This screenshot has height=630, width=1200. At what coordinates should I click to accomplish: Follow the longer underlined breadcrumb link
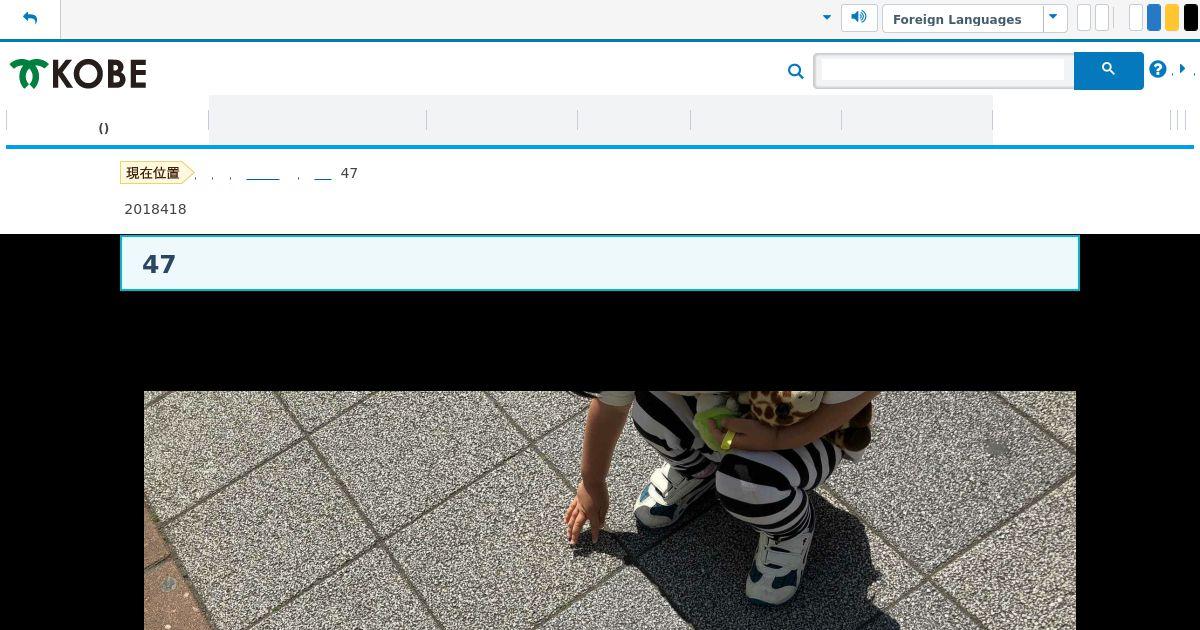(x=263, y=174)
